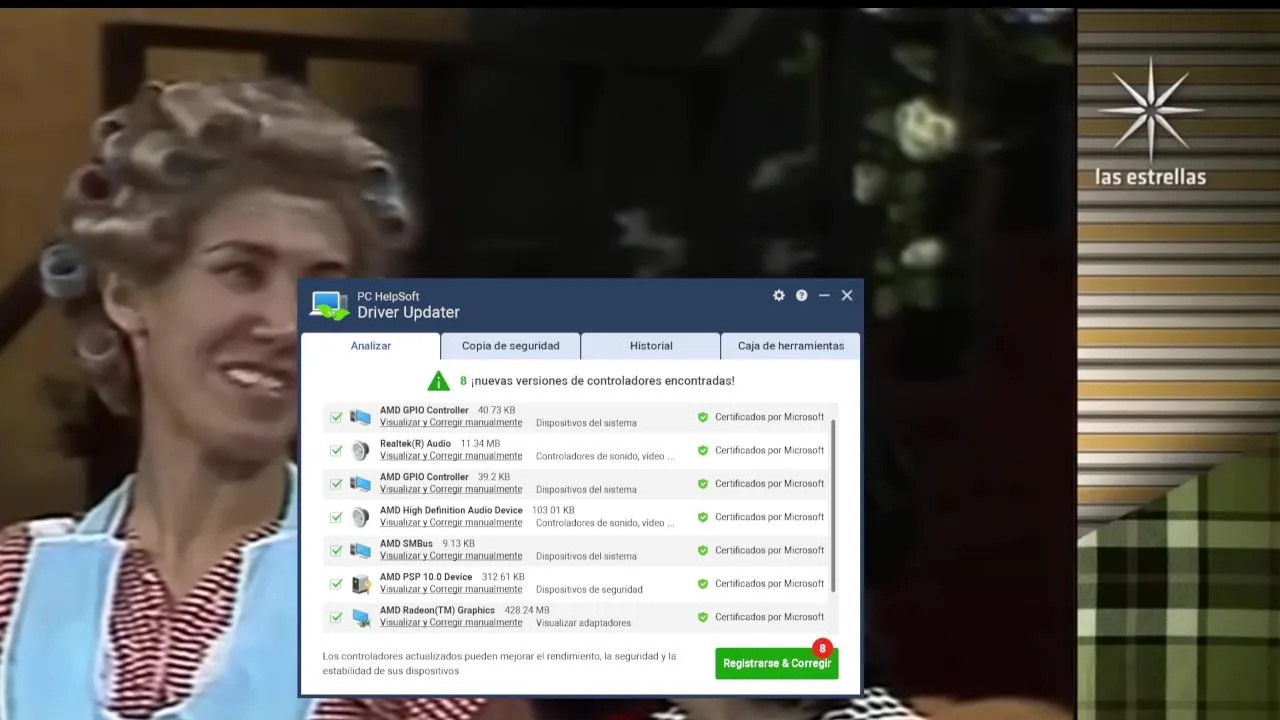Open the Copia de seguridad tab
This screenshot has height=720, width=1280.
point(510,346)
